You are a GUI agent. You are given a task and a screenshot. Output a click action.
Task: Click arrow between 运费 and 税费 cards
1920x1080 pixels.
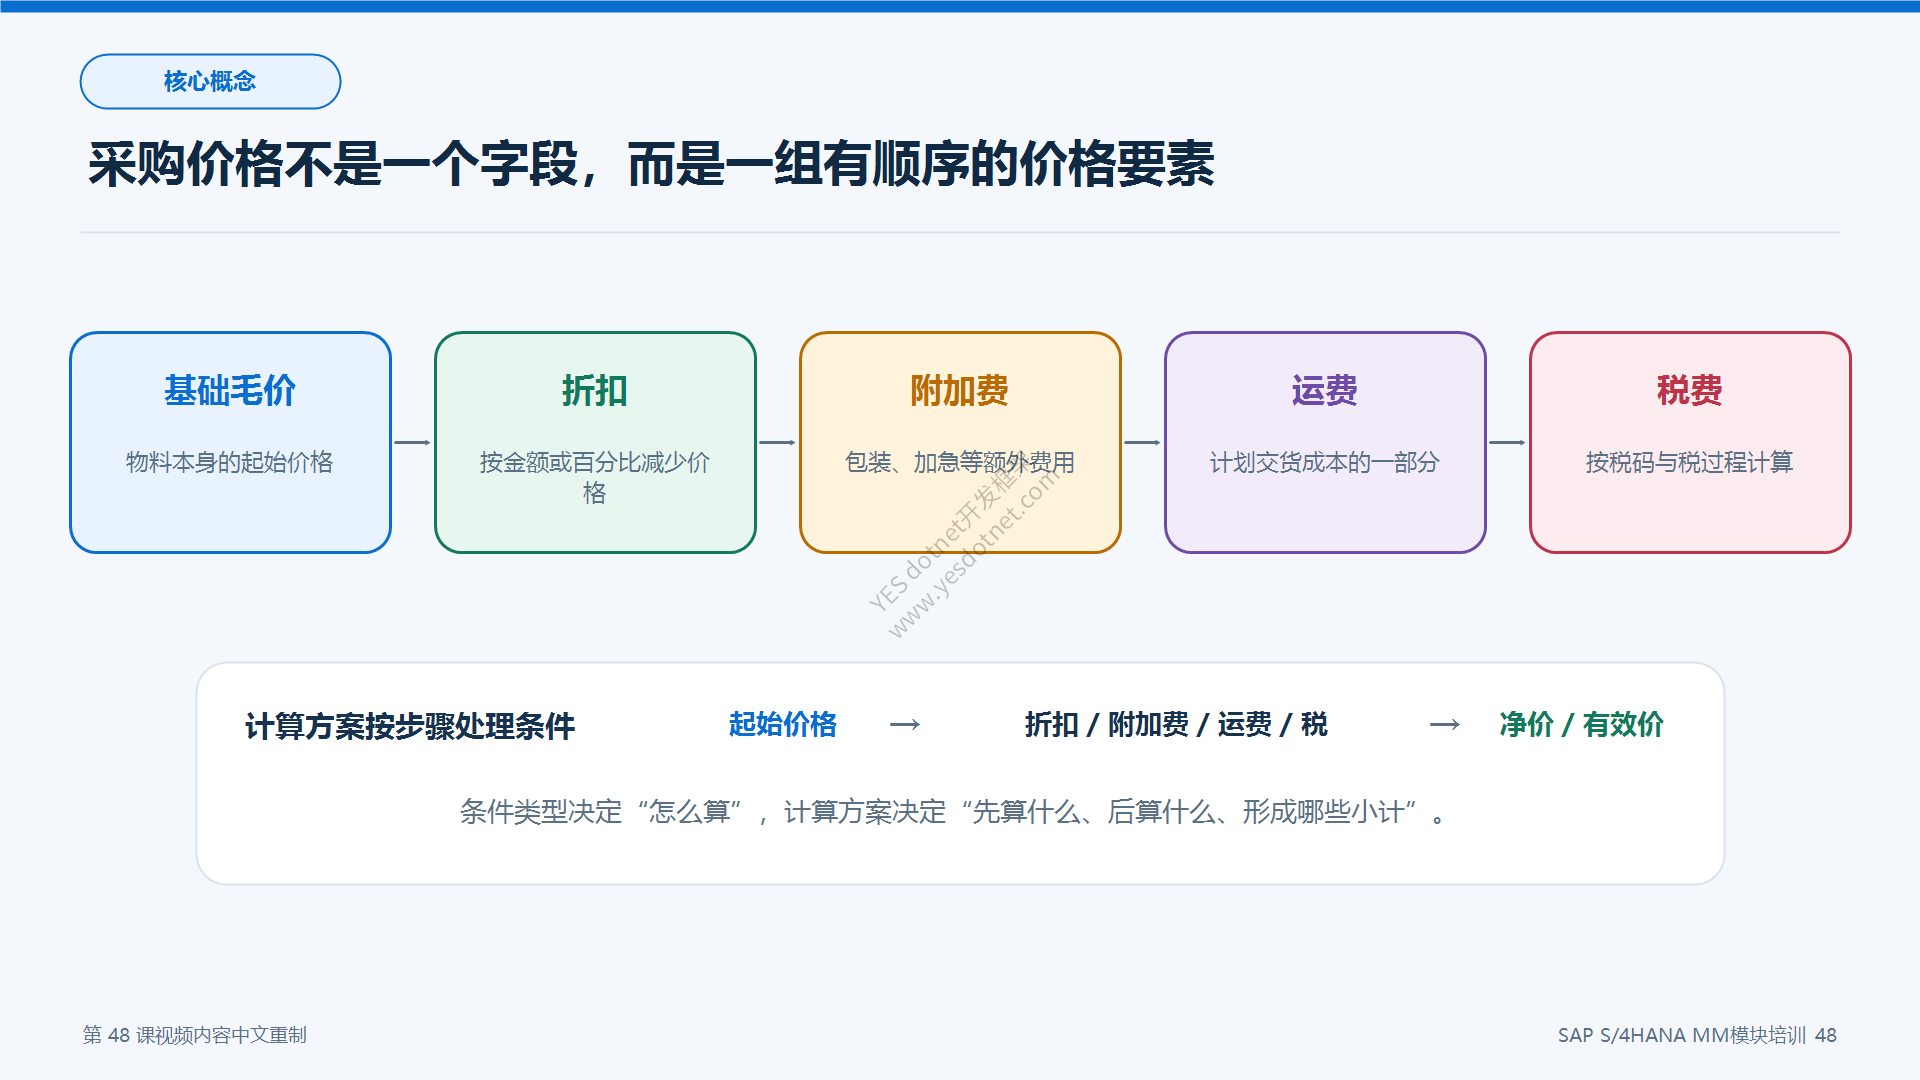[1507, 442]
